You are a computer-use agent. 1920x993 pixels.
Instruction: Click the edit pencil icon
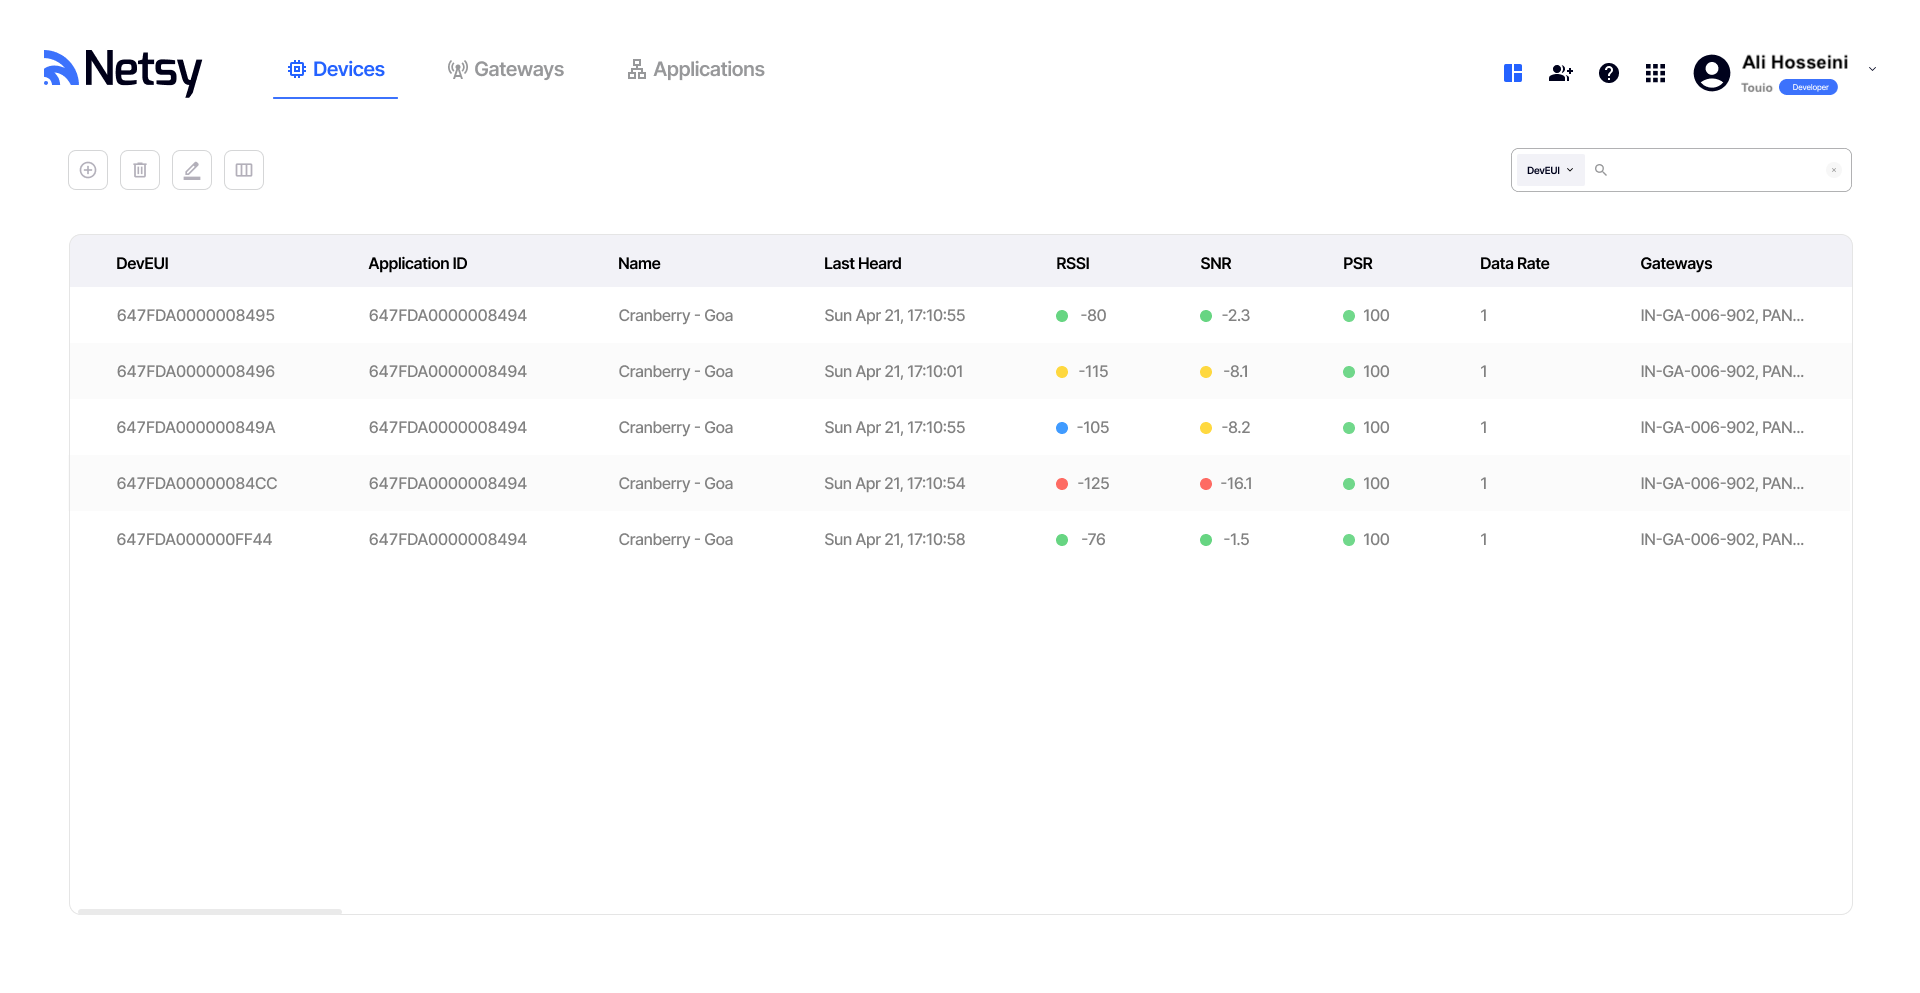pos(192,170)
